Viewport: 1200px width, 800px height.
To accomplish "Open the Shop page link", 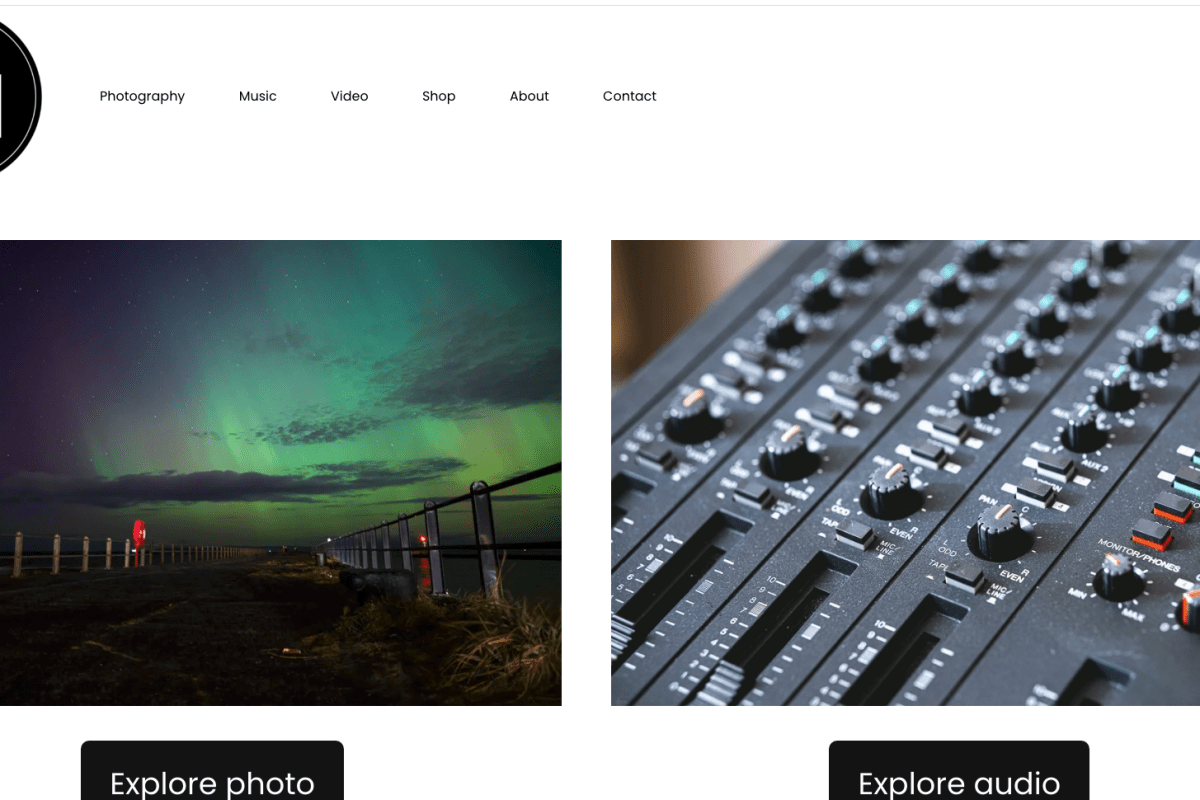I will (x=438, y=96).
